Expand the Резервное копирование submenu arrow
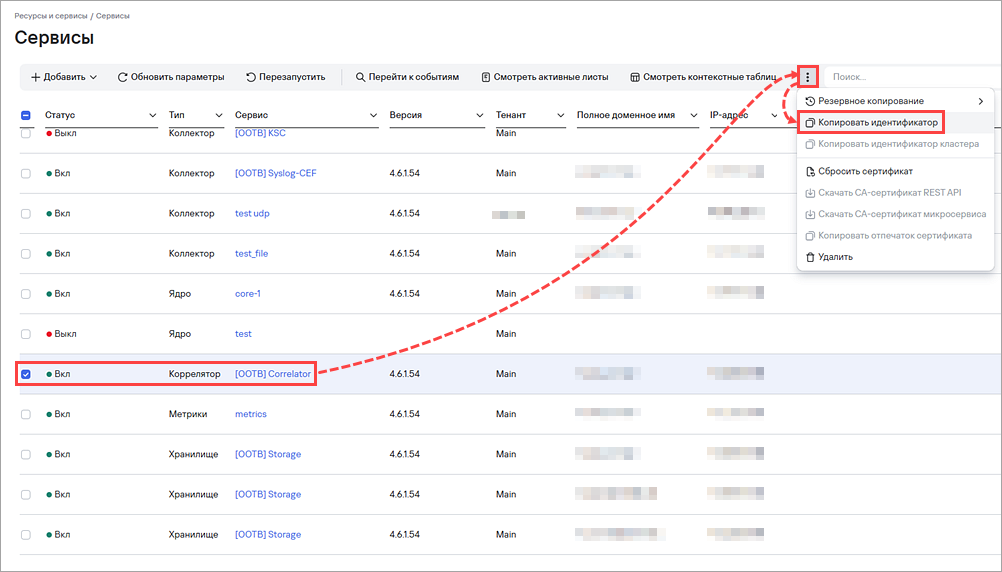 980,101
